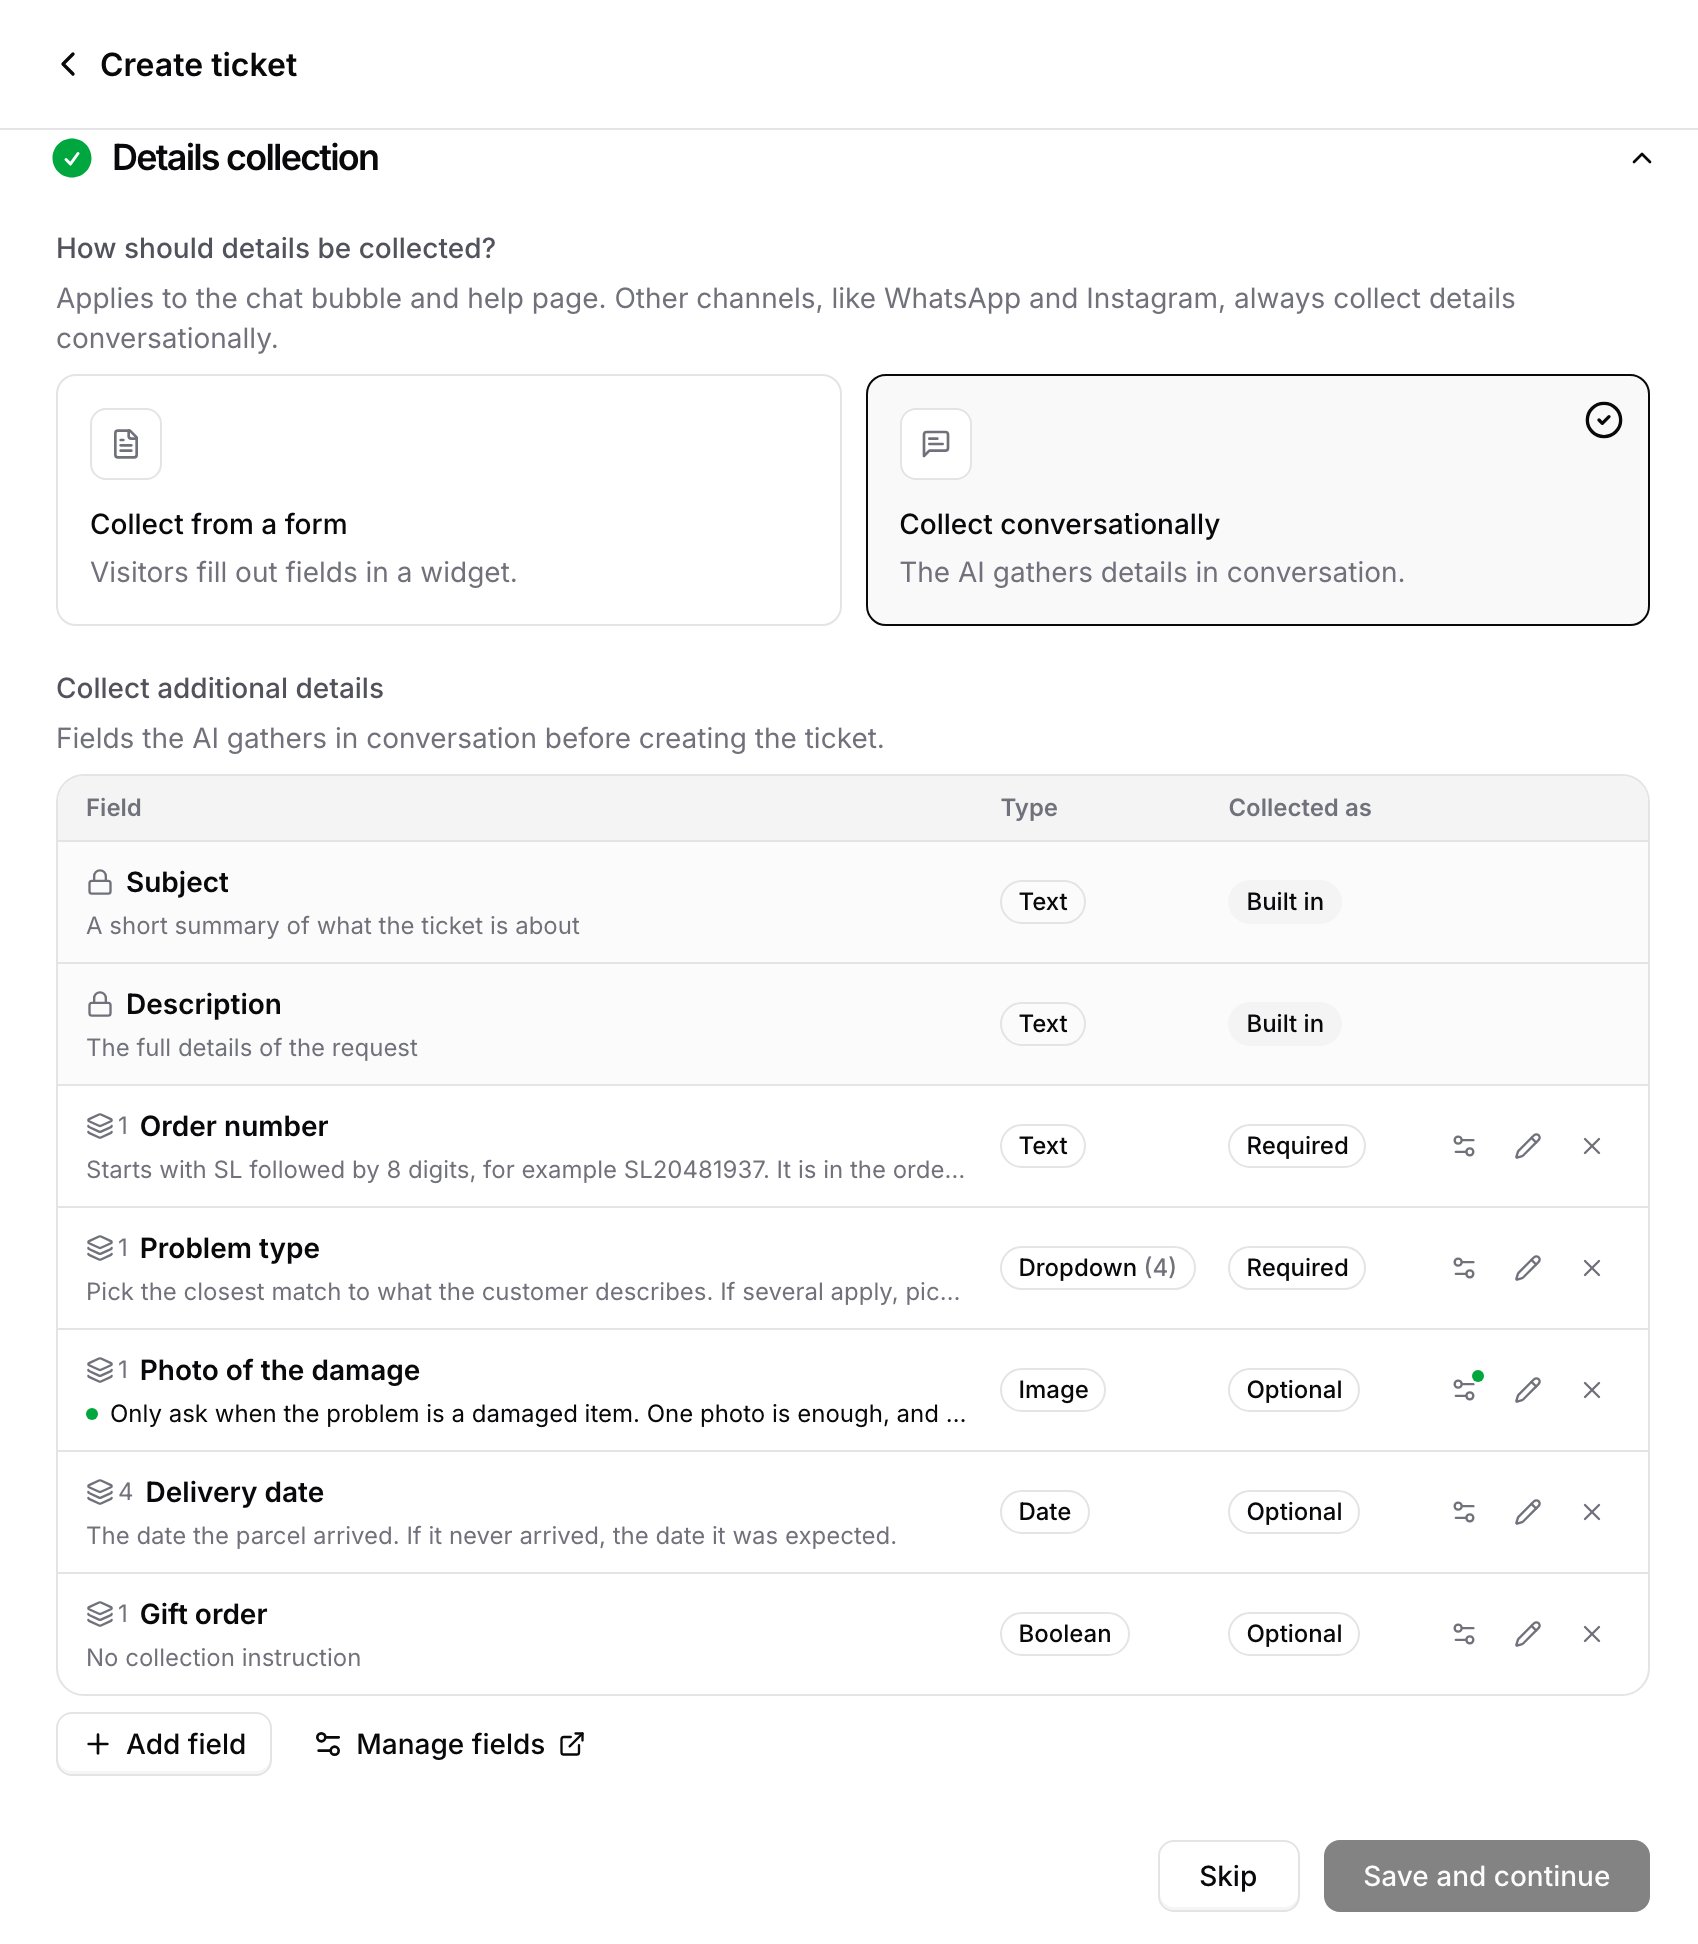Remove the Order number field
The width and height of the screenshot is (1698, 1944).
click(1592, 1146)
